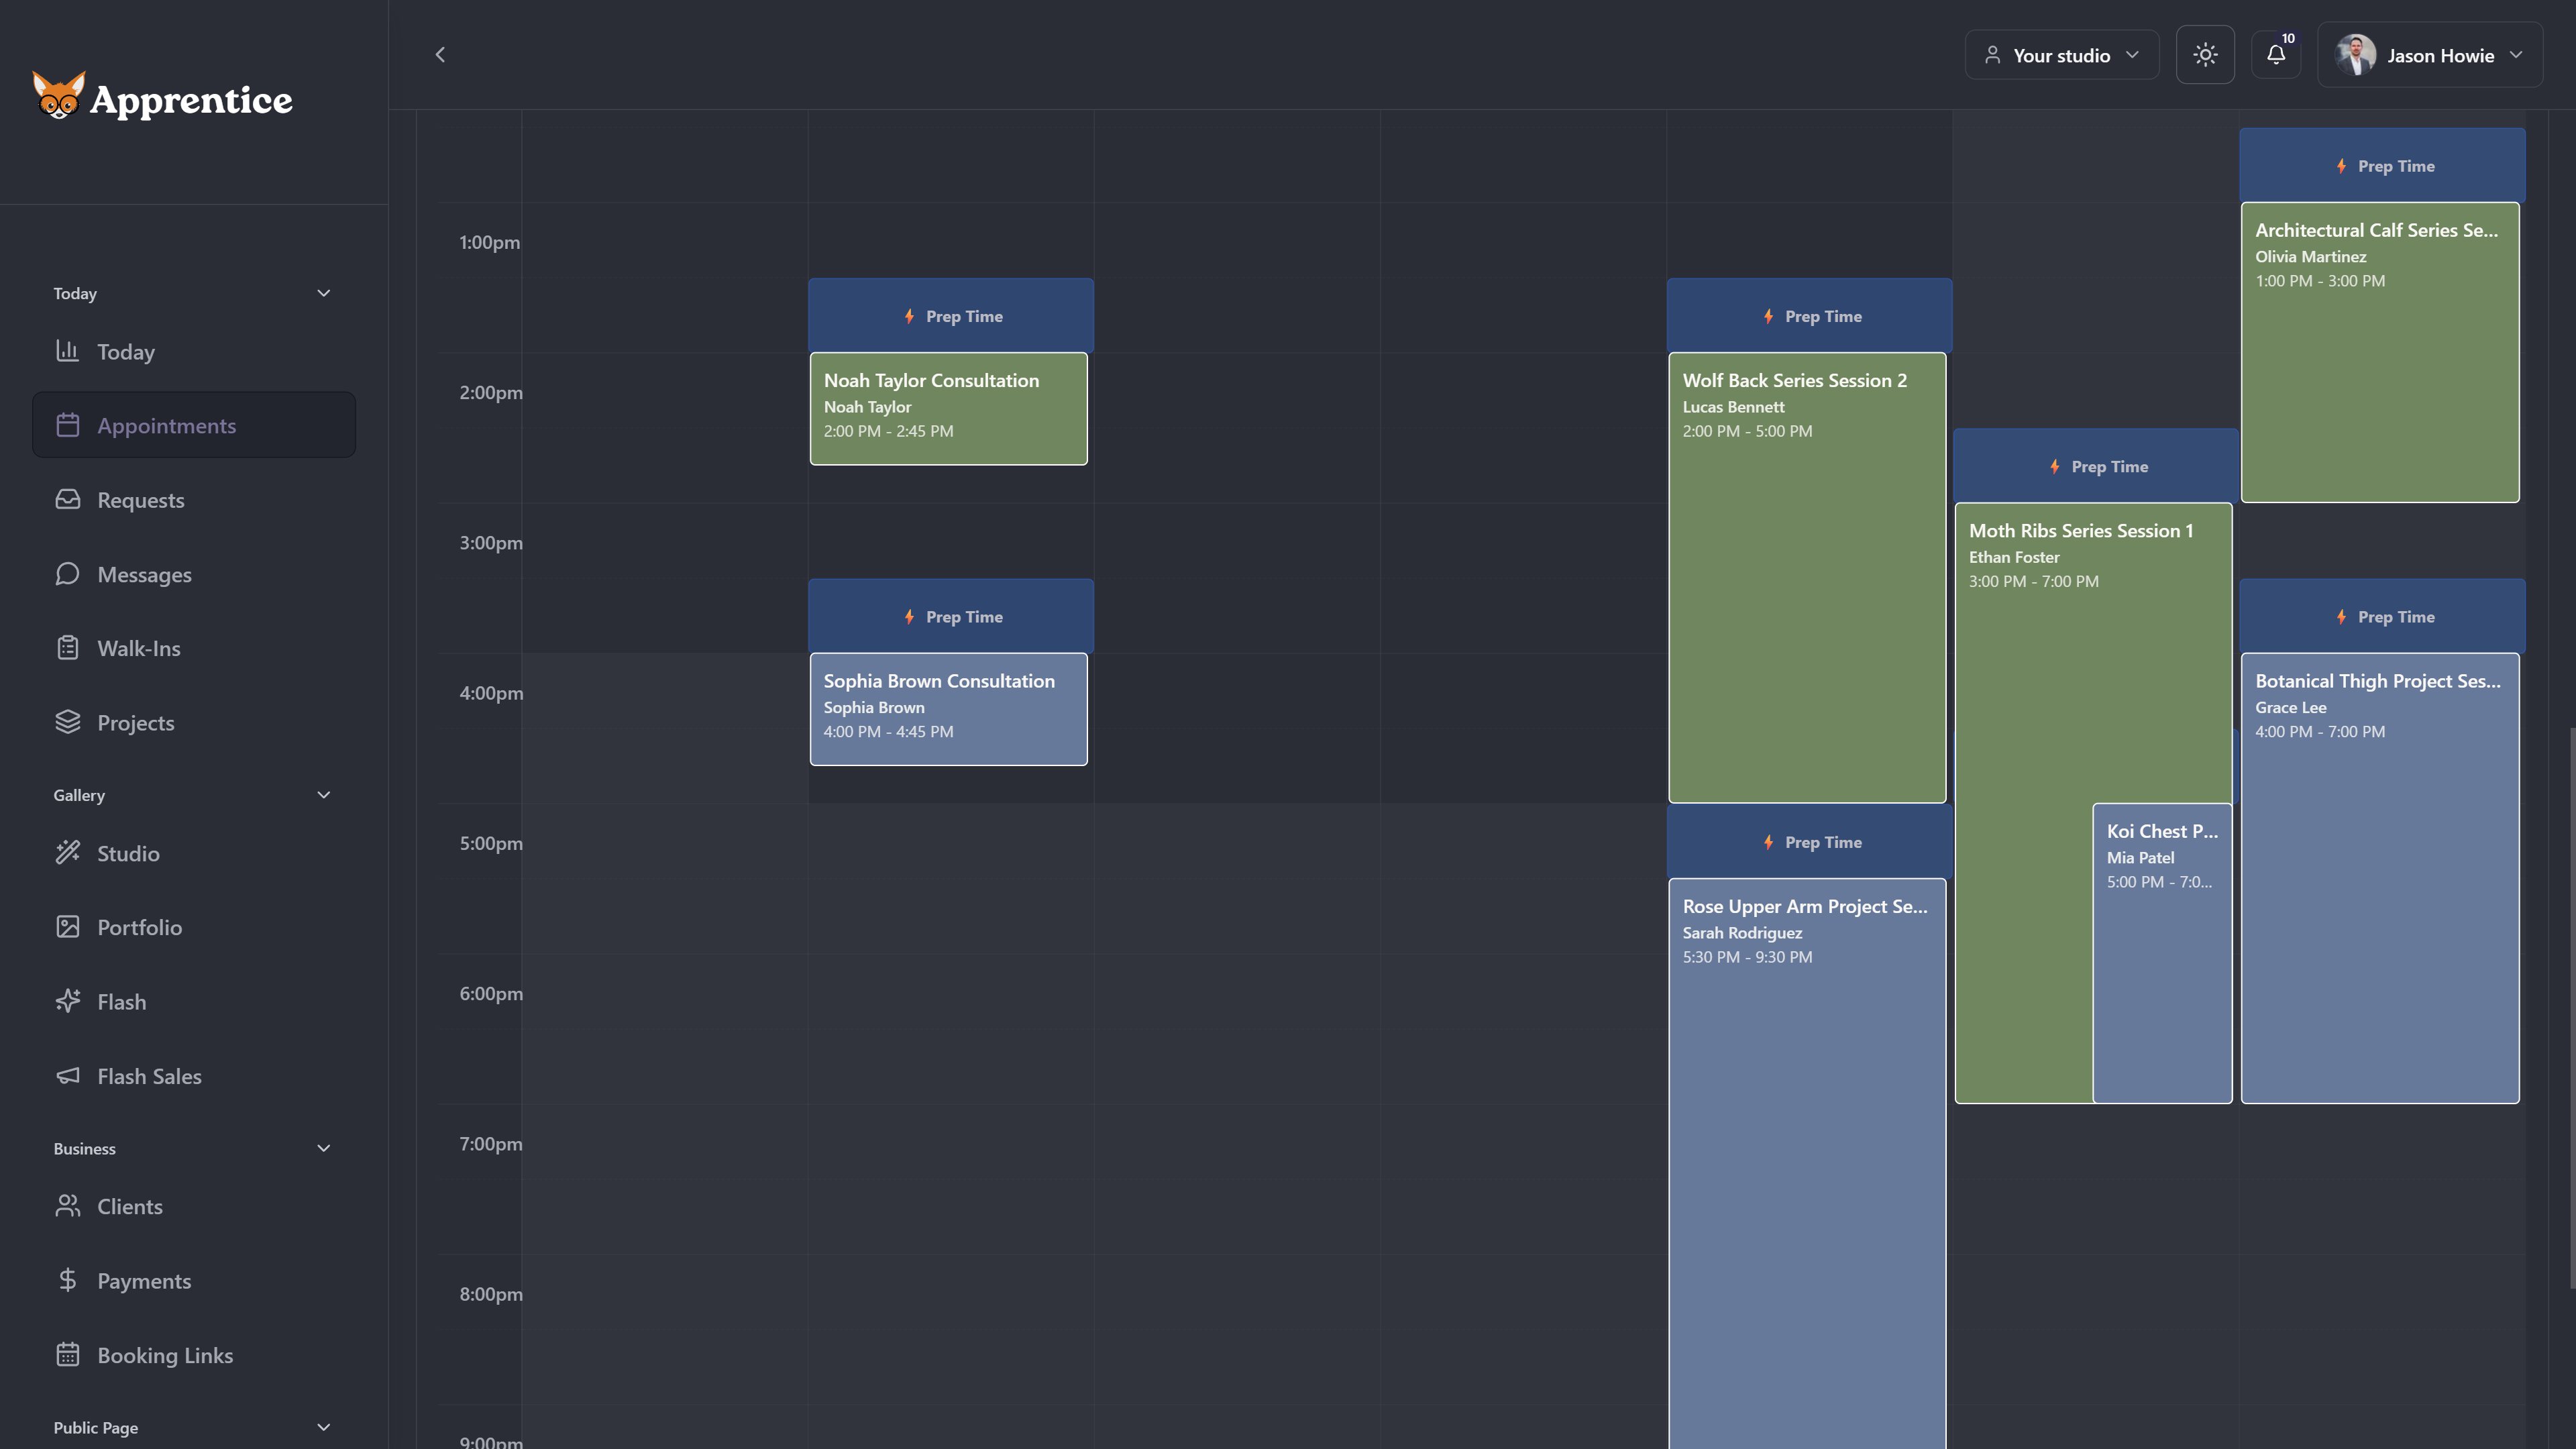Viewport: 2576px width, 1449px height.
Task: Click the Booking Links calendar icon
Action: (x=67, y=1355)
